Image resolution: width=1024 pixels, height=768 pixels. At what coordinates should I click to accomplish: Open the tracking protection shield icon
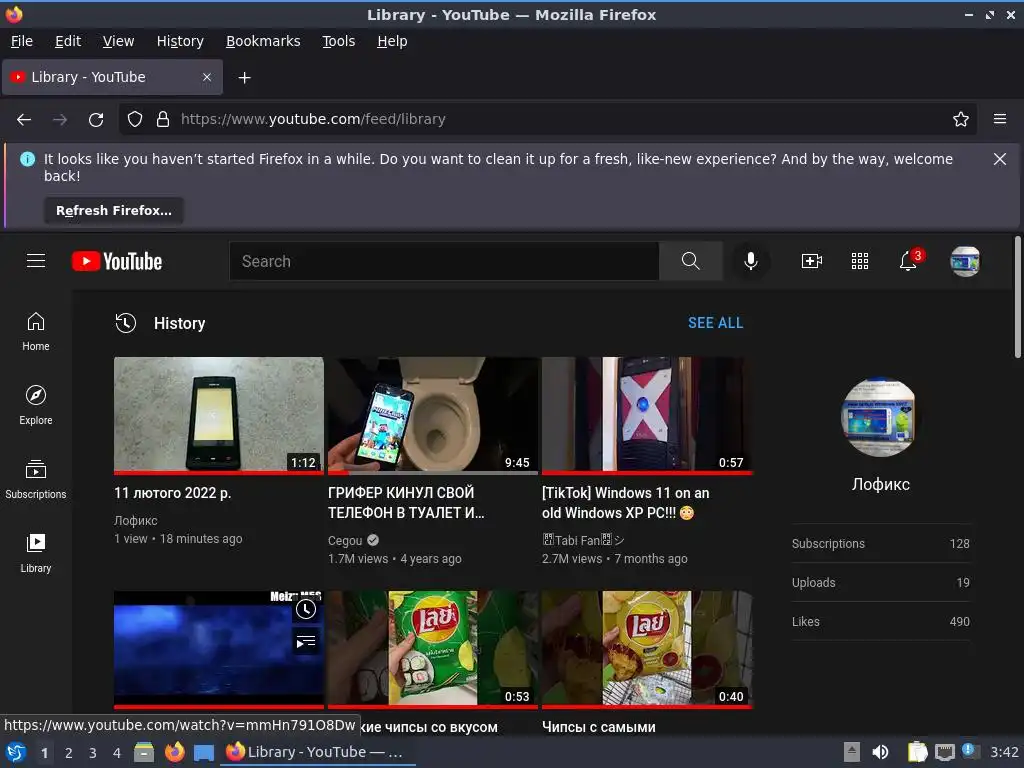click(x=135, y=120)
